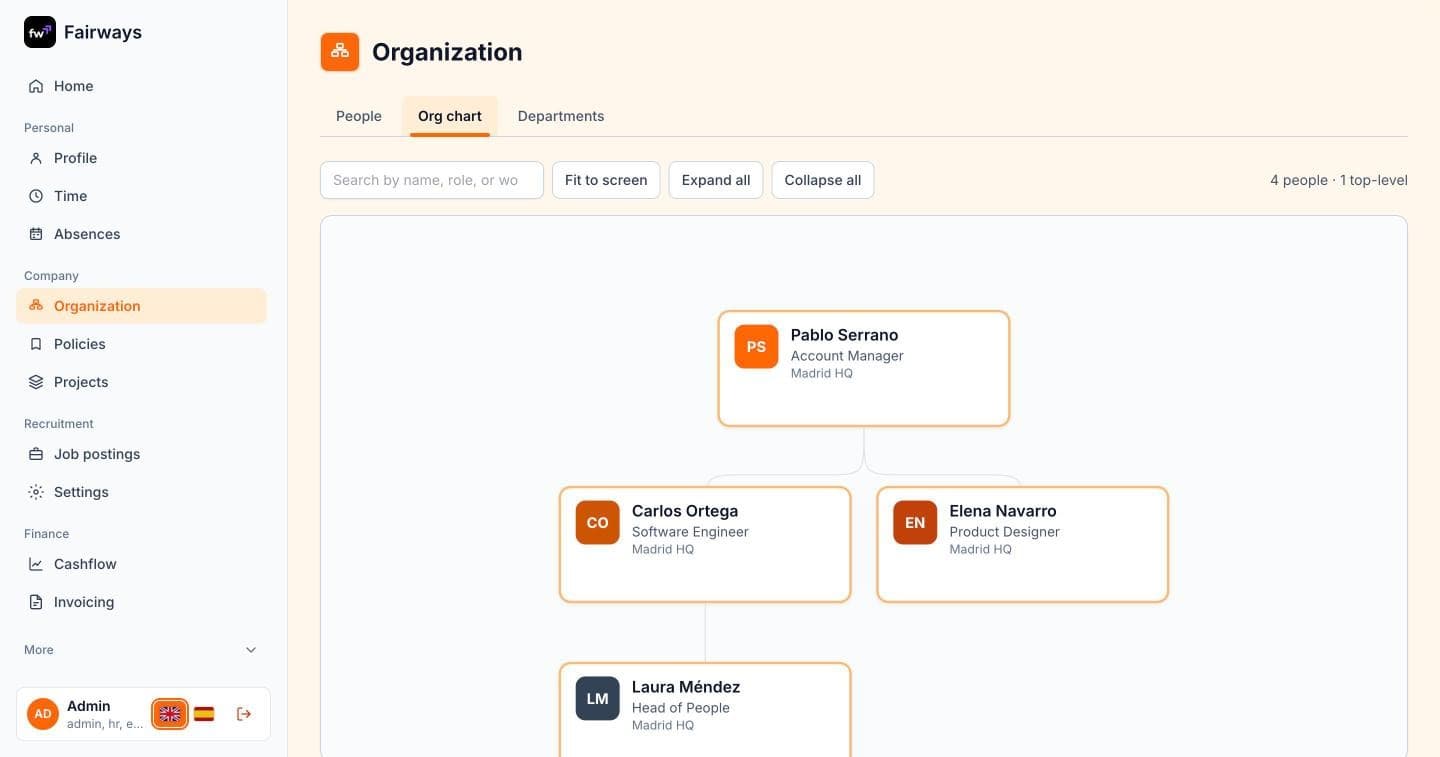Open the Departments tab
Image resolution: width=1440 pixels, height=757 pixels.
pyautogui.click(x=561, y=116)
